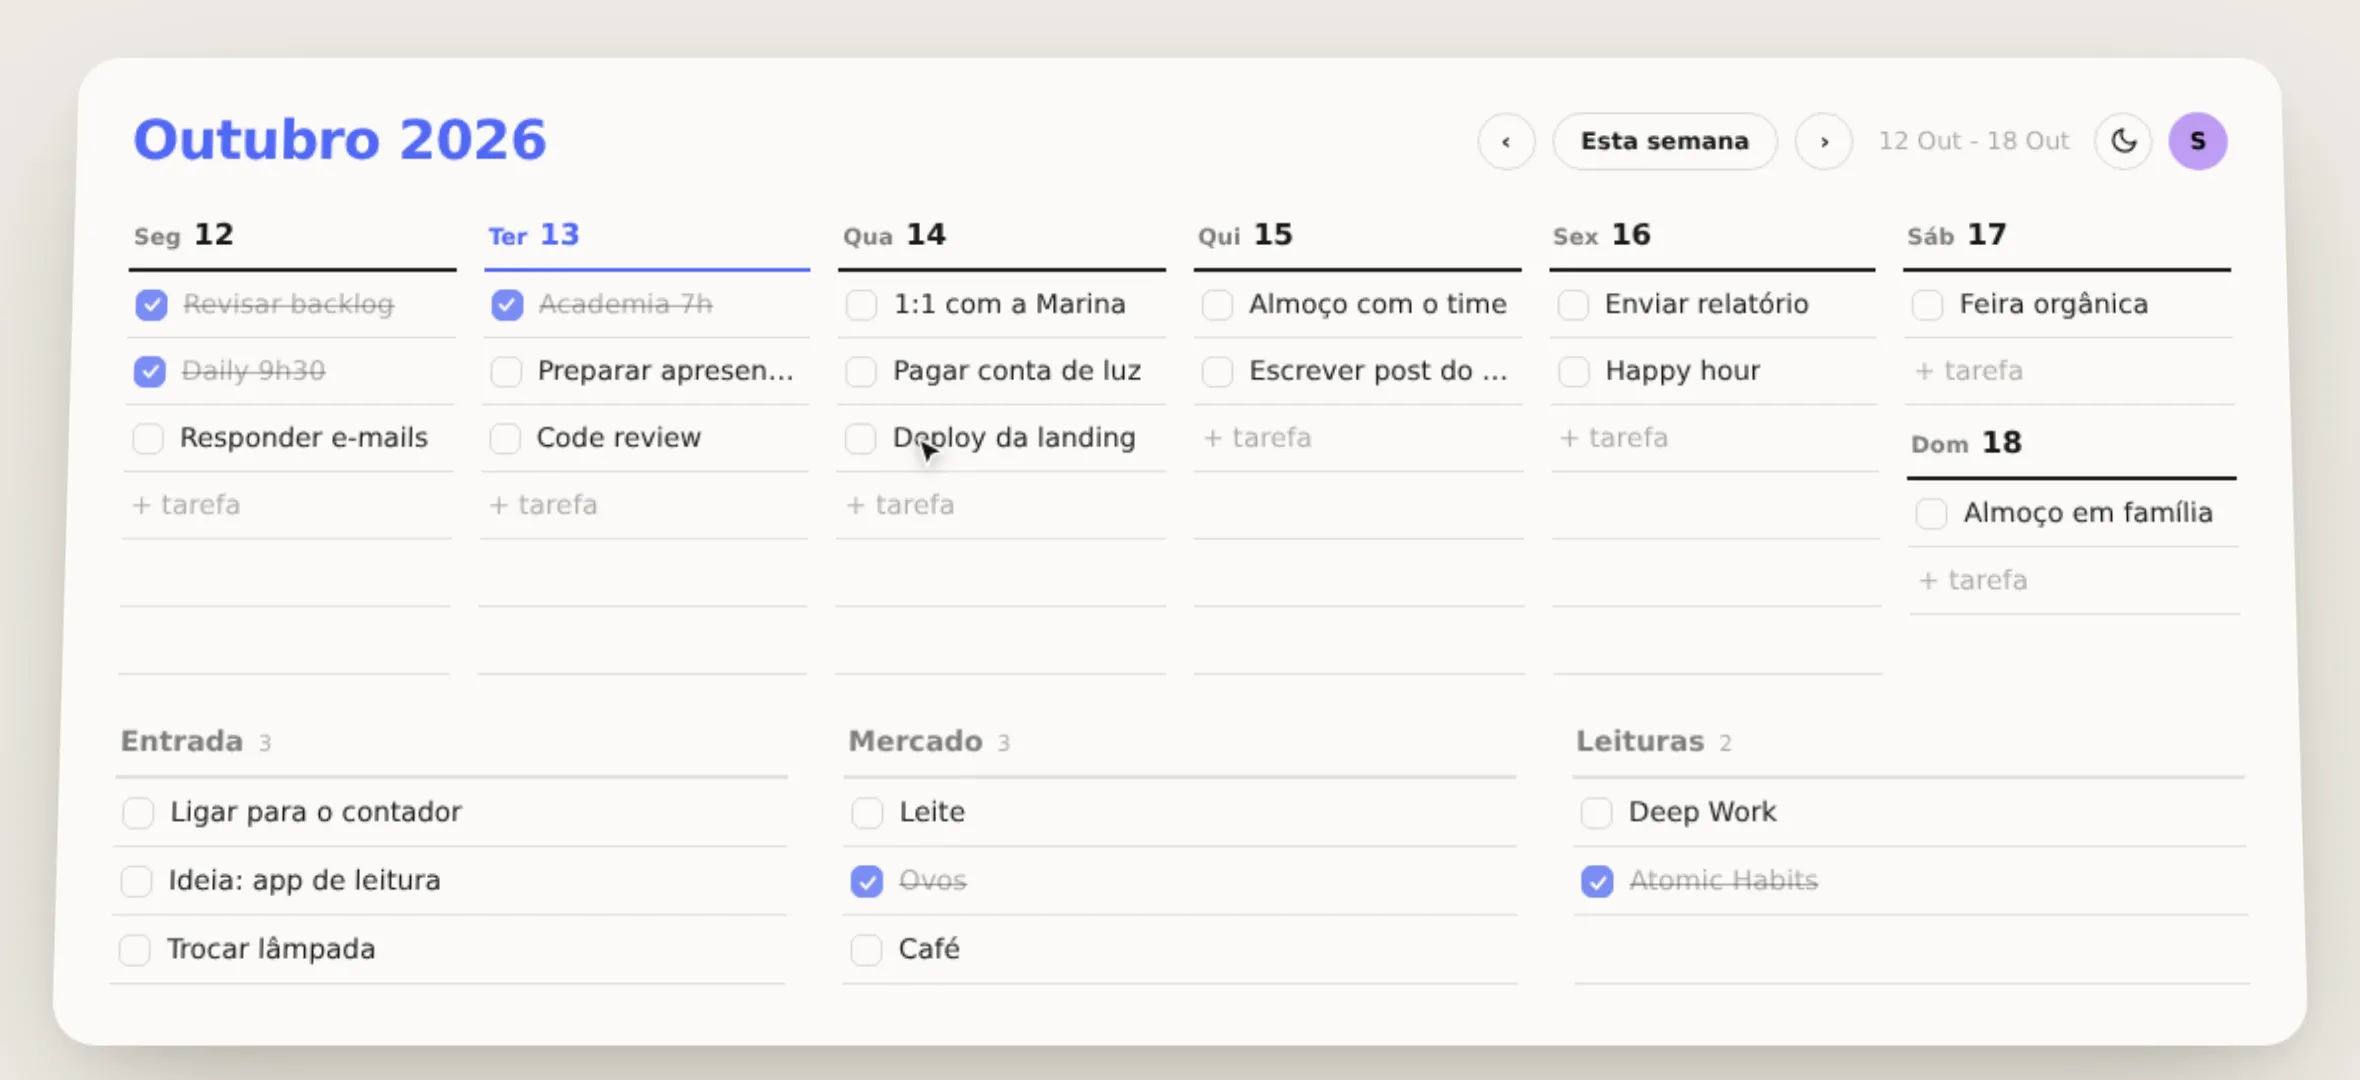The image size is (2360, 1080).
Task: Toggle dark mode moon icon
Action: click(2123, 141)
